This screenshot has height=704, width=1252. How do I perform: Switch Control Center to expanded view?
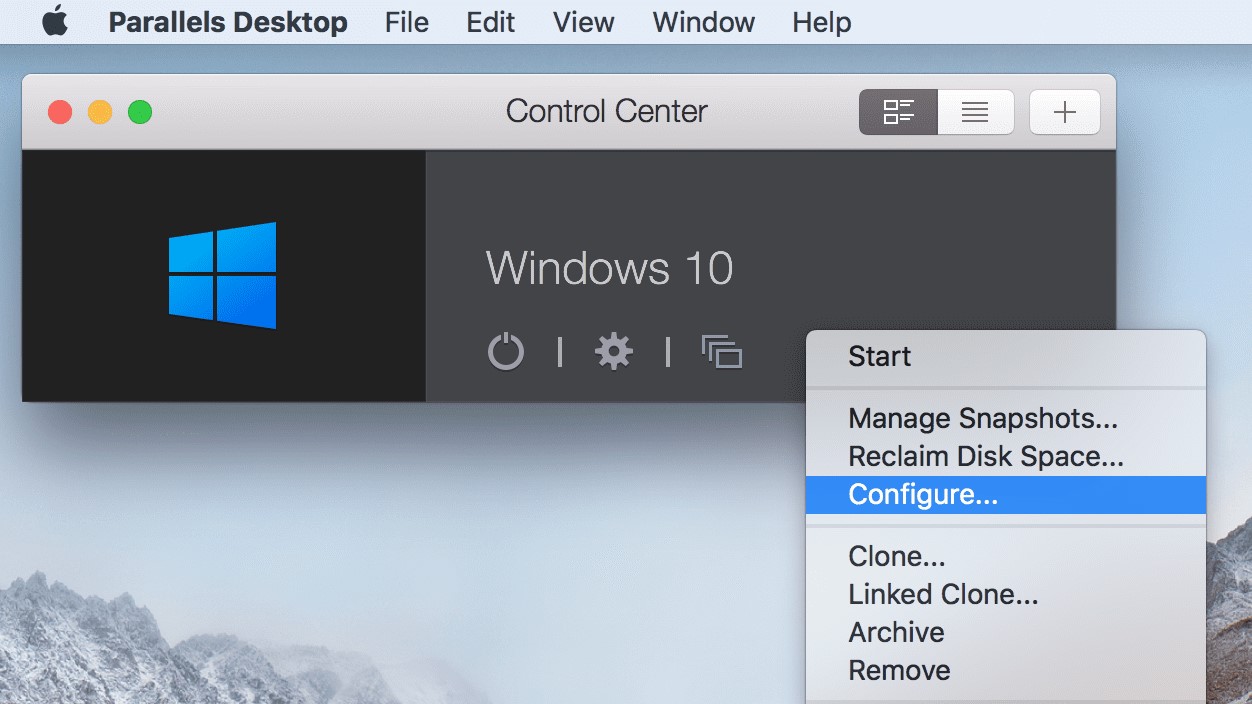click(898, 112)
